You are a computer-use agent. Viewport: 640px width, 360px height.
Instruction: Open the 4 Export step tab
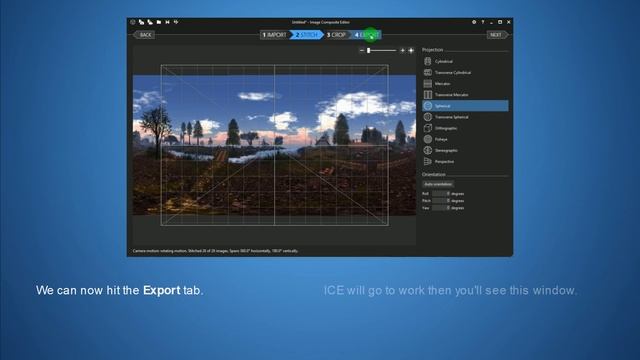click(367, 35)
